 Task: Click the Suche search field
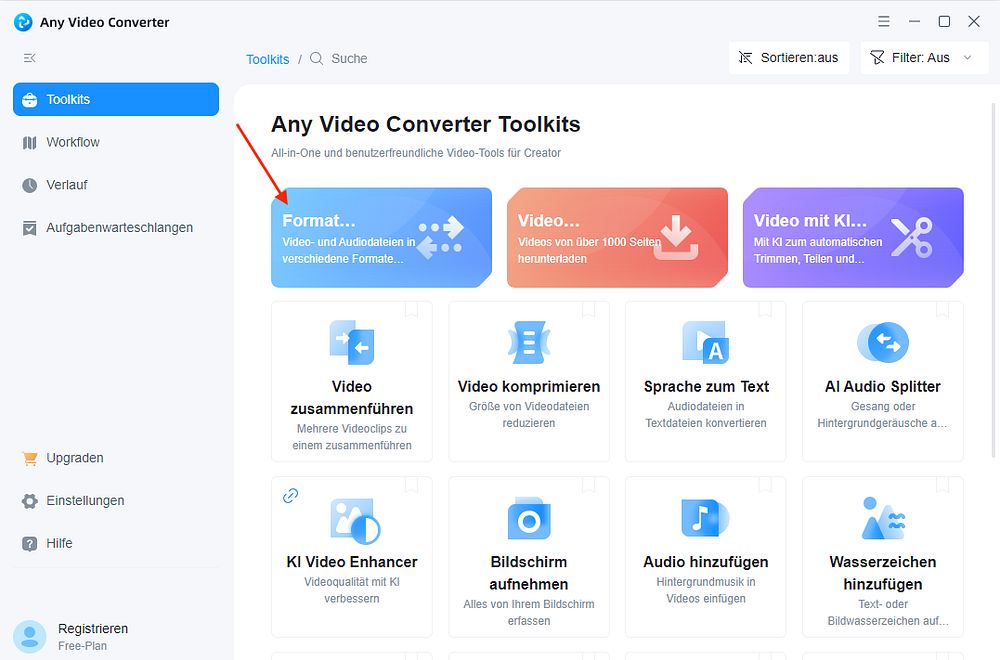click(x=349, y=59)
